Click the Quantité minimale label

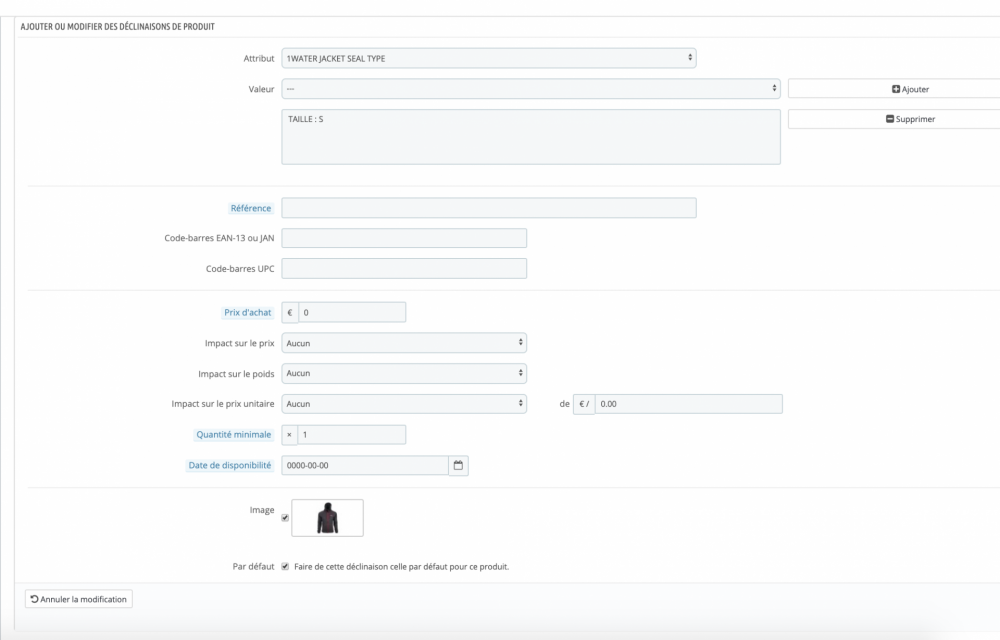tap(233, 435)
